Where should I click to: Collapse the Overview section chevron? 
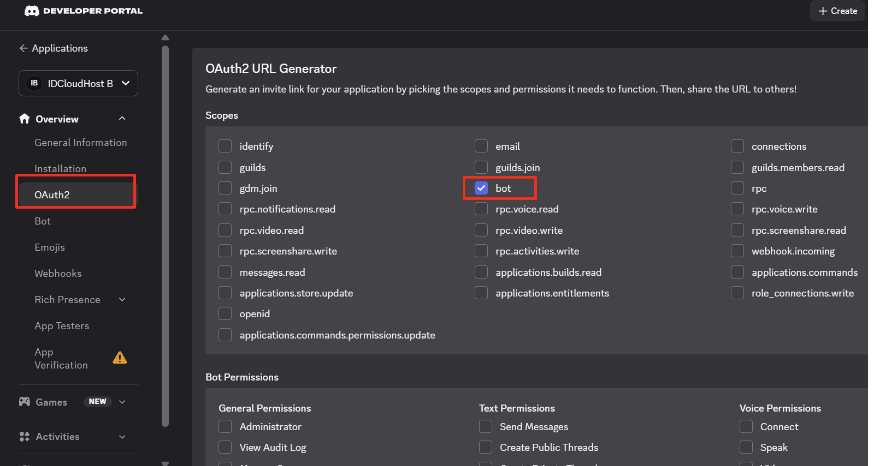[122, 119]
